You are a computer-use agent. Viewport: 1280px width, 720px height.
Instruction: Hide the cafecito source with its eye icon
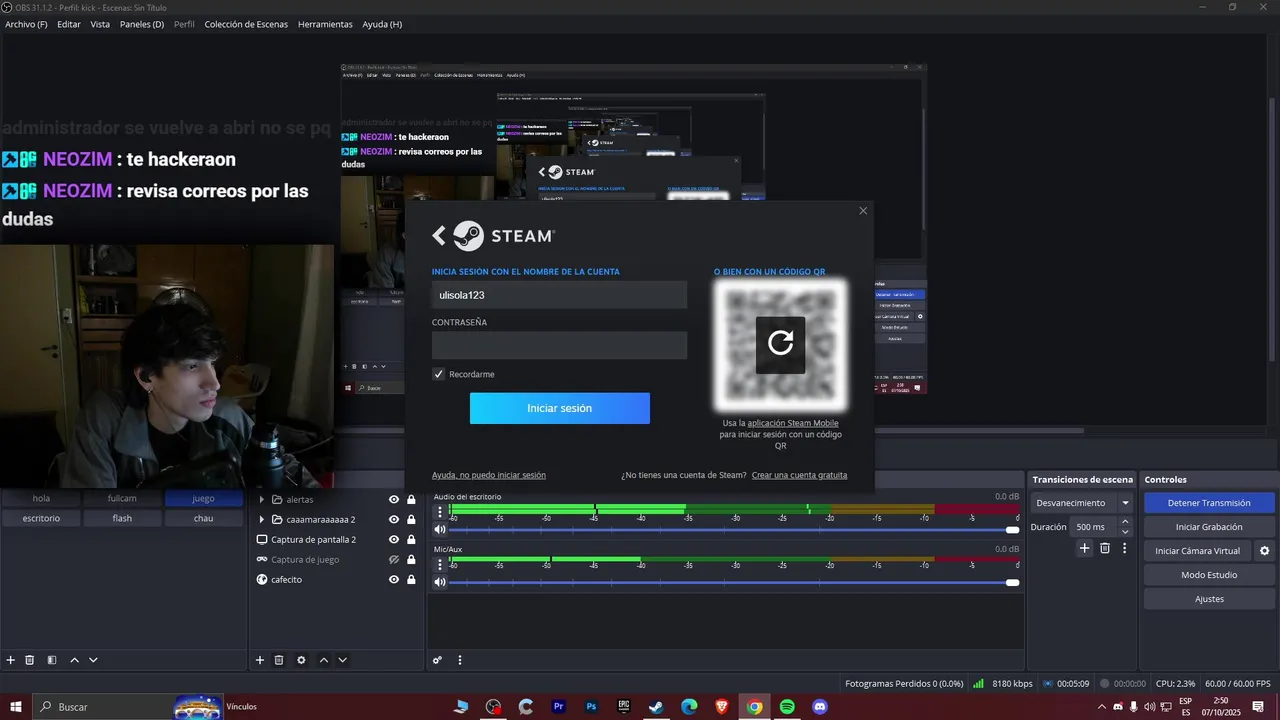[x=394, y=580]
